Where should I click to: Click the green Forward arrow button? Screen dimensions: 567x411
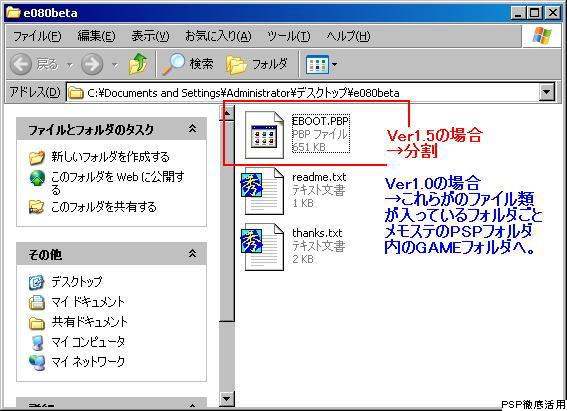click(92, 64)
